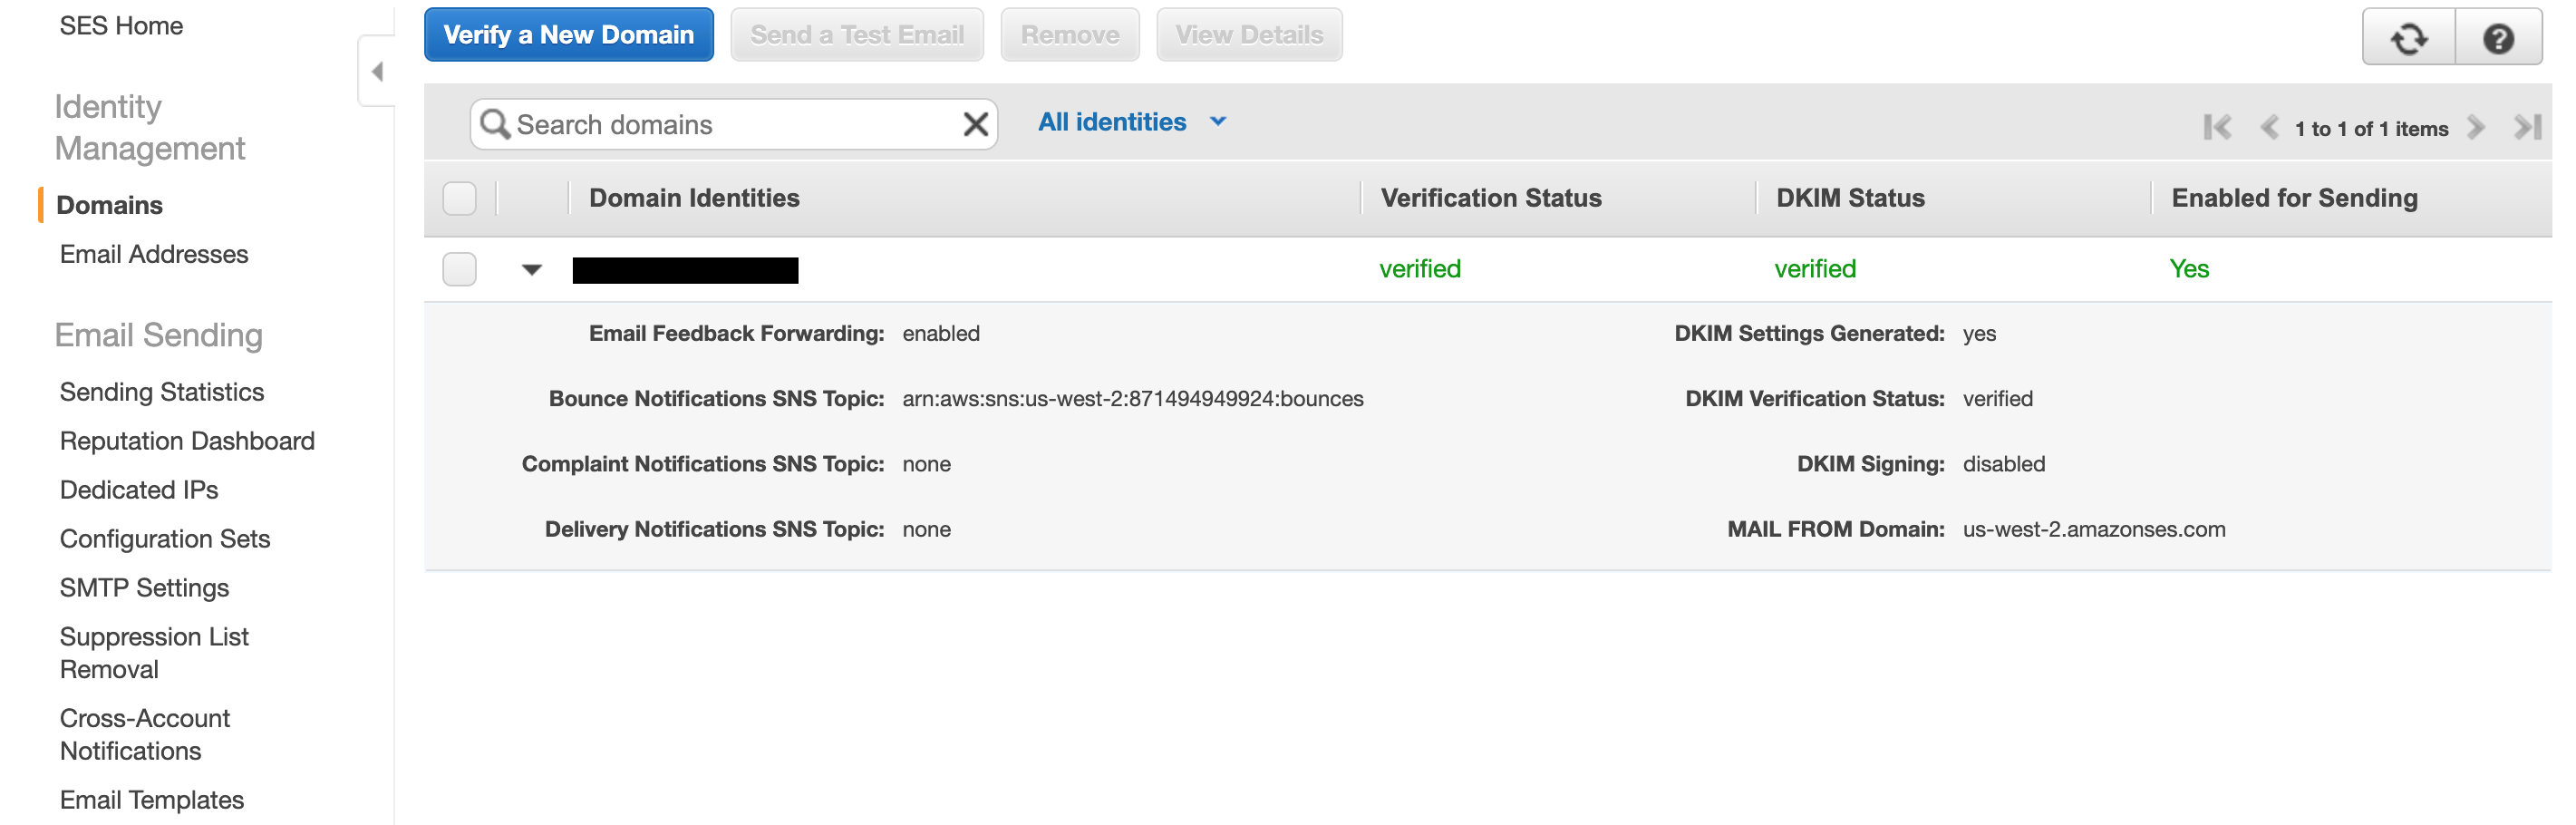Click inside the Search domains field
The image size is (2576, 825).
pos(700,124)
